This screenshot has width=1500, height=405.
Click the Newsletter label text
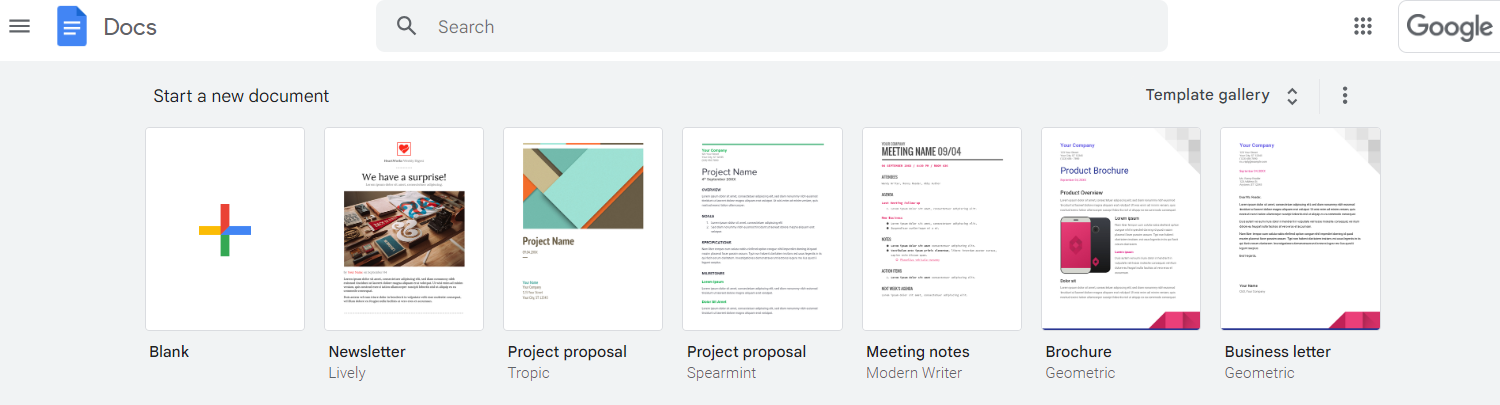tap(367, 352)
